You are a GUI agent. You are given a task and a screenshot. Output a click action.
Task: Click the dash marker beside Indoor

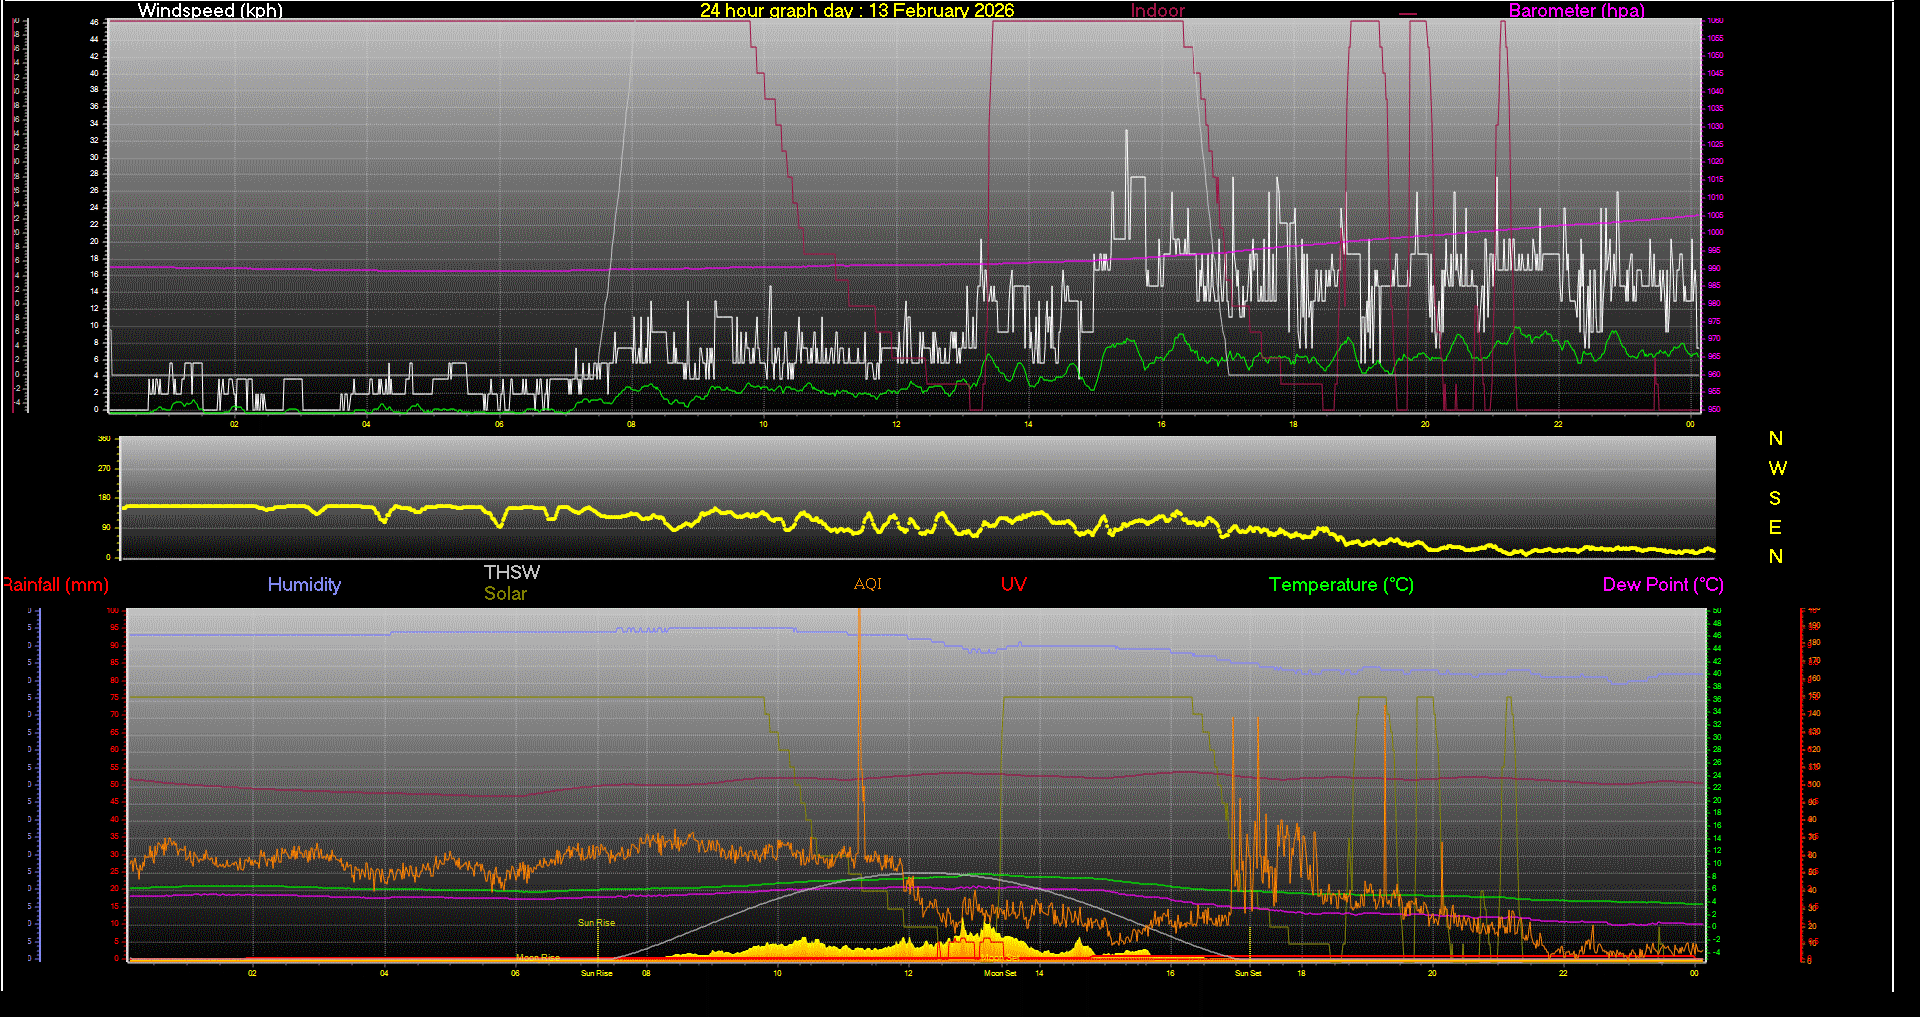click(1408, 11)
